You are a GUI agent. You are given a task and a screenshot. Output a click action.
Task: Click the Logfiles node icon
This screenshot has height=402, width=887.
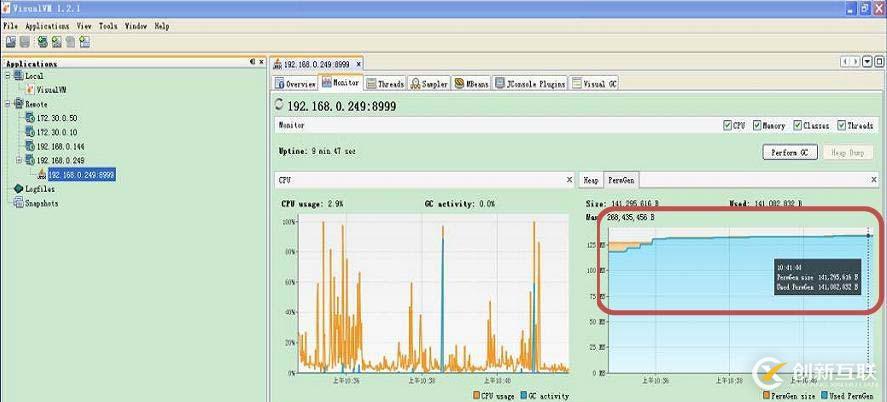pyautogui.click(x=19, y=189)
